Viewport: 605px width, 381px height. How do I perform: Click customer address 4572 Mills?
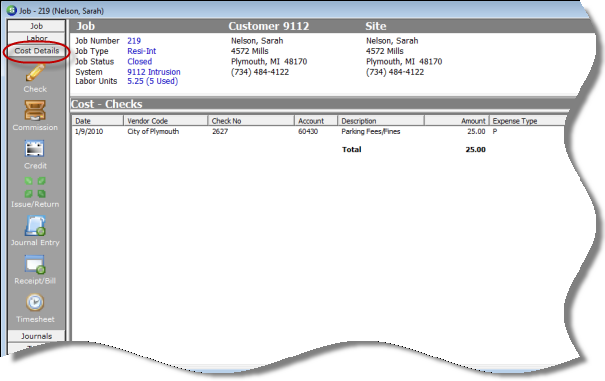pyautogui.click(x=249, y=51)
